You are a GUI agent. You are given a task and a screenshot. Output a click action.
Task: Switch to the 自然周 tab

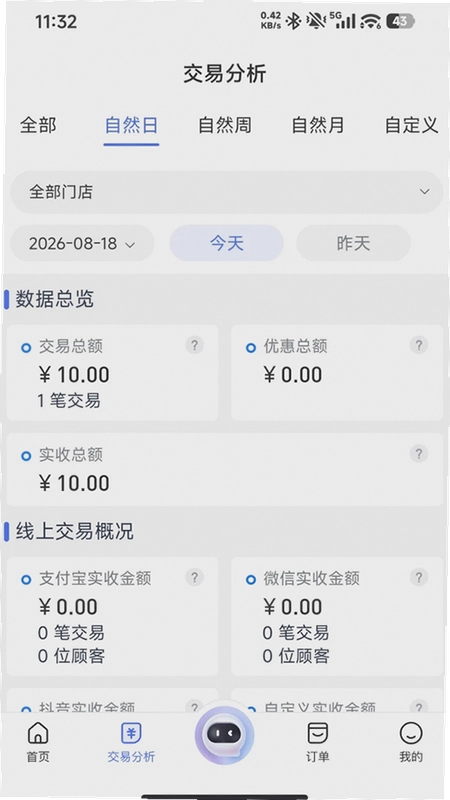click(x=224, y=125)
